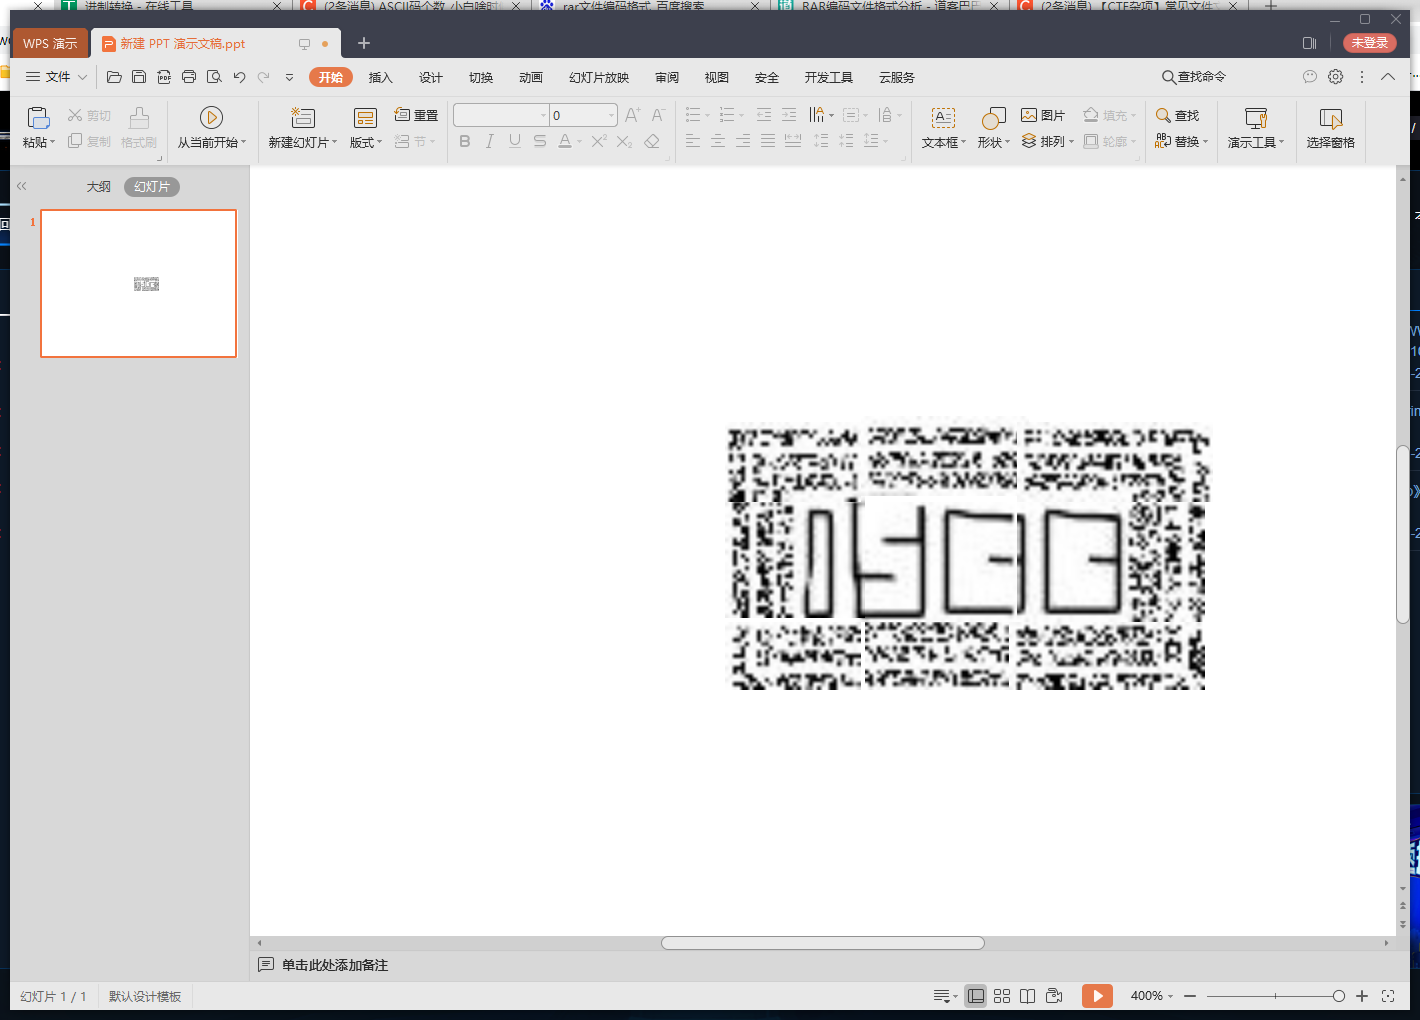Toggle normal view button in status bar

976,996
